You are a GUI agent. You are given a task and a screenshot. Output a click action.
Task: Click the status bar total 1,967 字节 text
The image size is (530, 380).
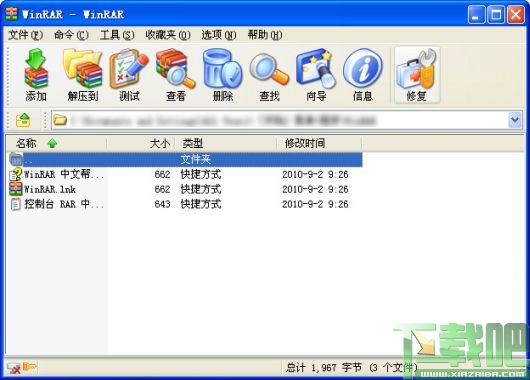(x=324, y=367)
